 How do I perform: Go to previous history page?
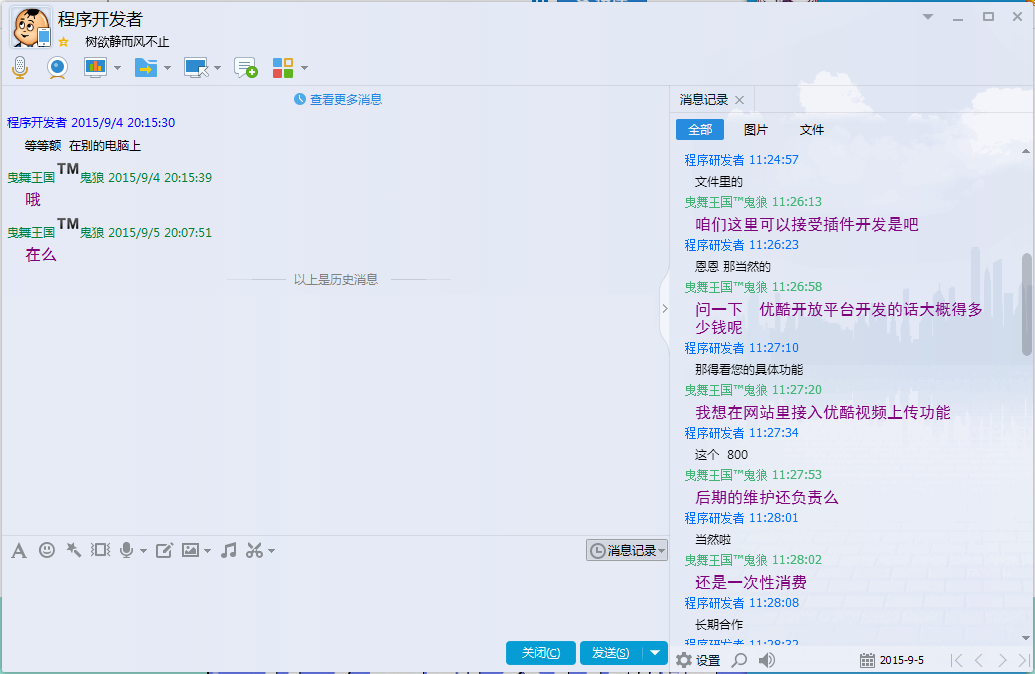(979, 660)
